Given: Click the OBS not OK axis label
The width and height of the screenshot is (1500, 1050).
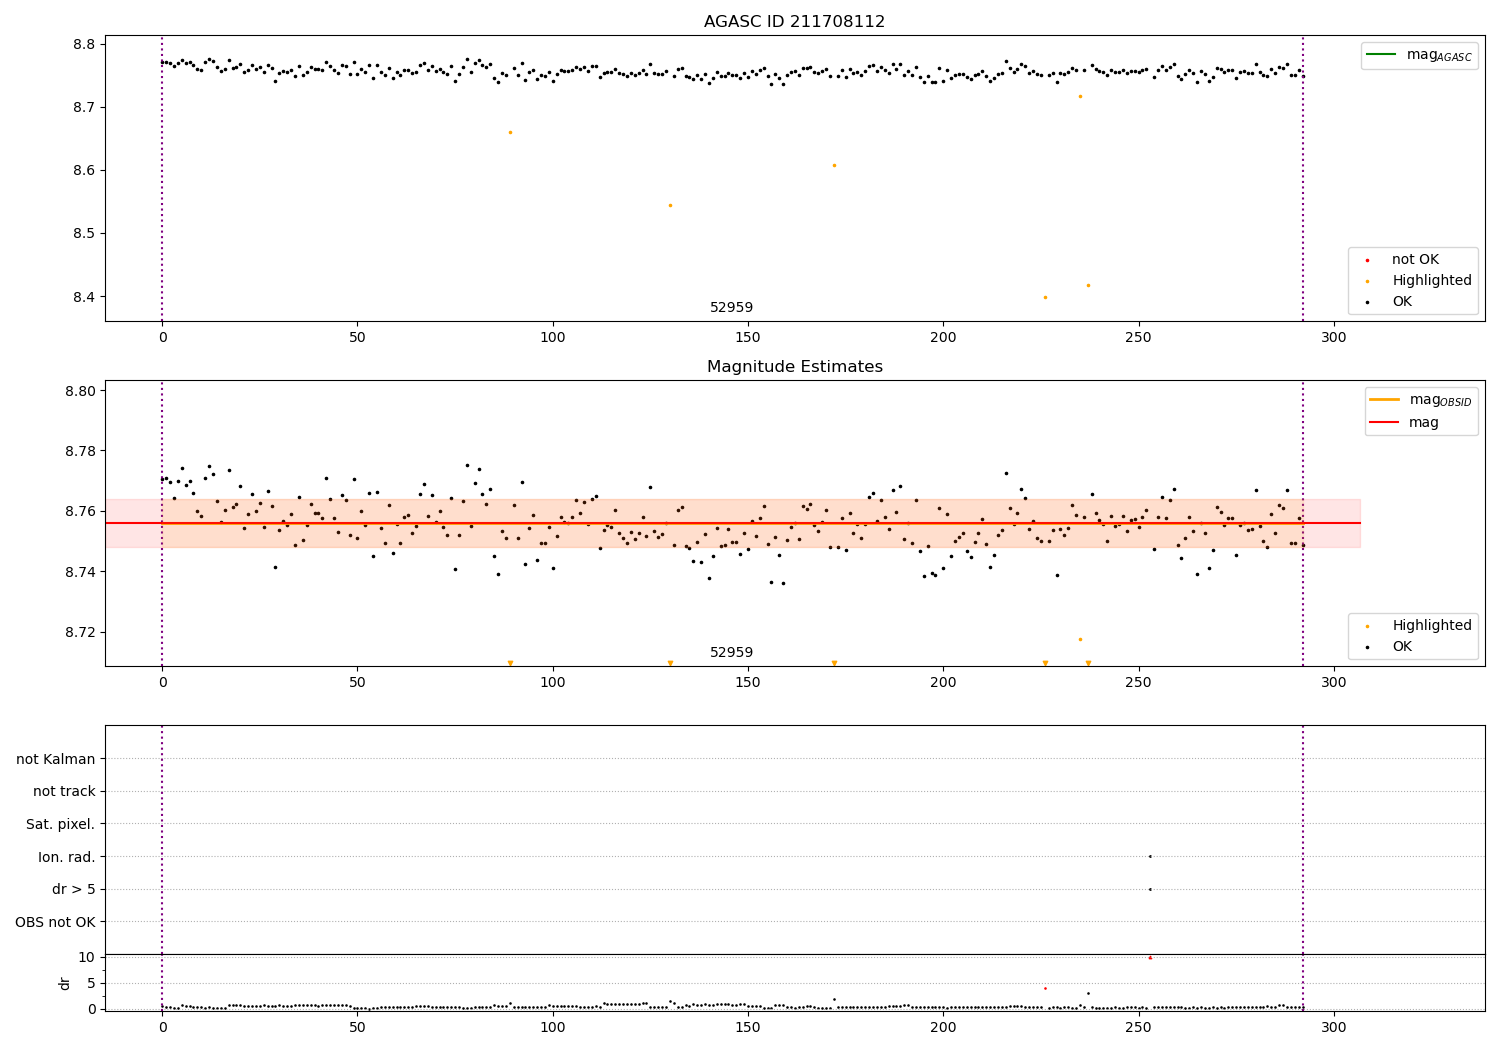Looking at the screenshot, I should (56, 922).
